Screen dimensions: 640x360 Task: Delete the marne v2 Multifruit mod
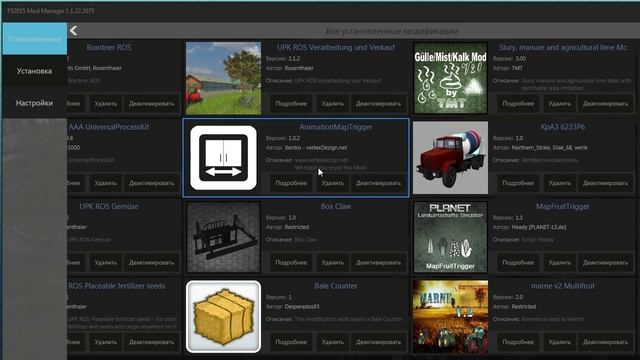[x=559, y=342]
